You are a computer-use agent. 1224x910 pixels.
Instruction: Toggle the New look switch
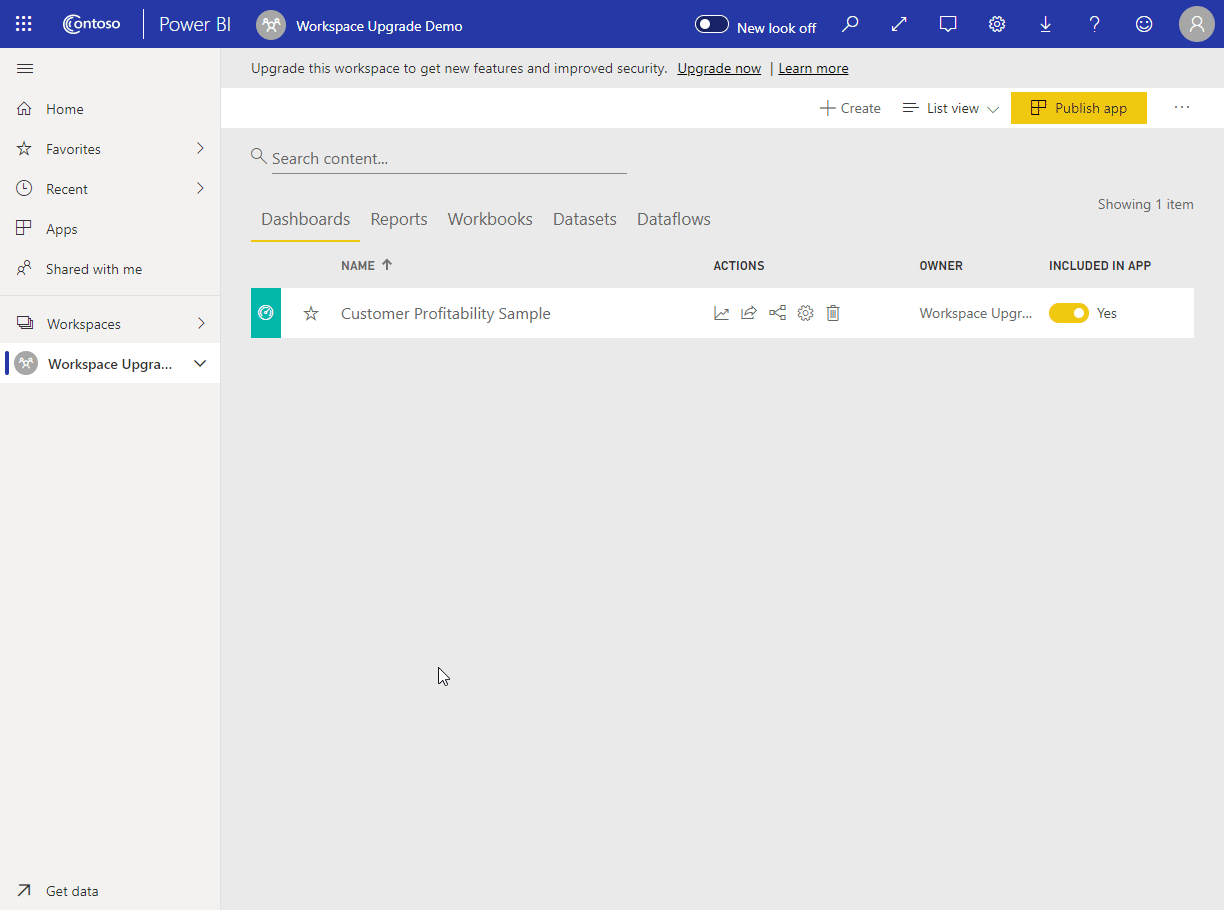[x=712, y=24]
